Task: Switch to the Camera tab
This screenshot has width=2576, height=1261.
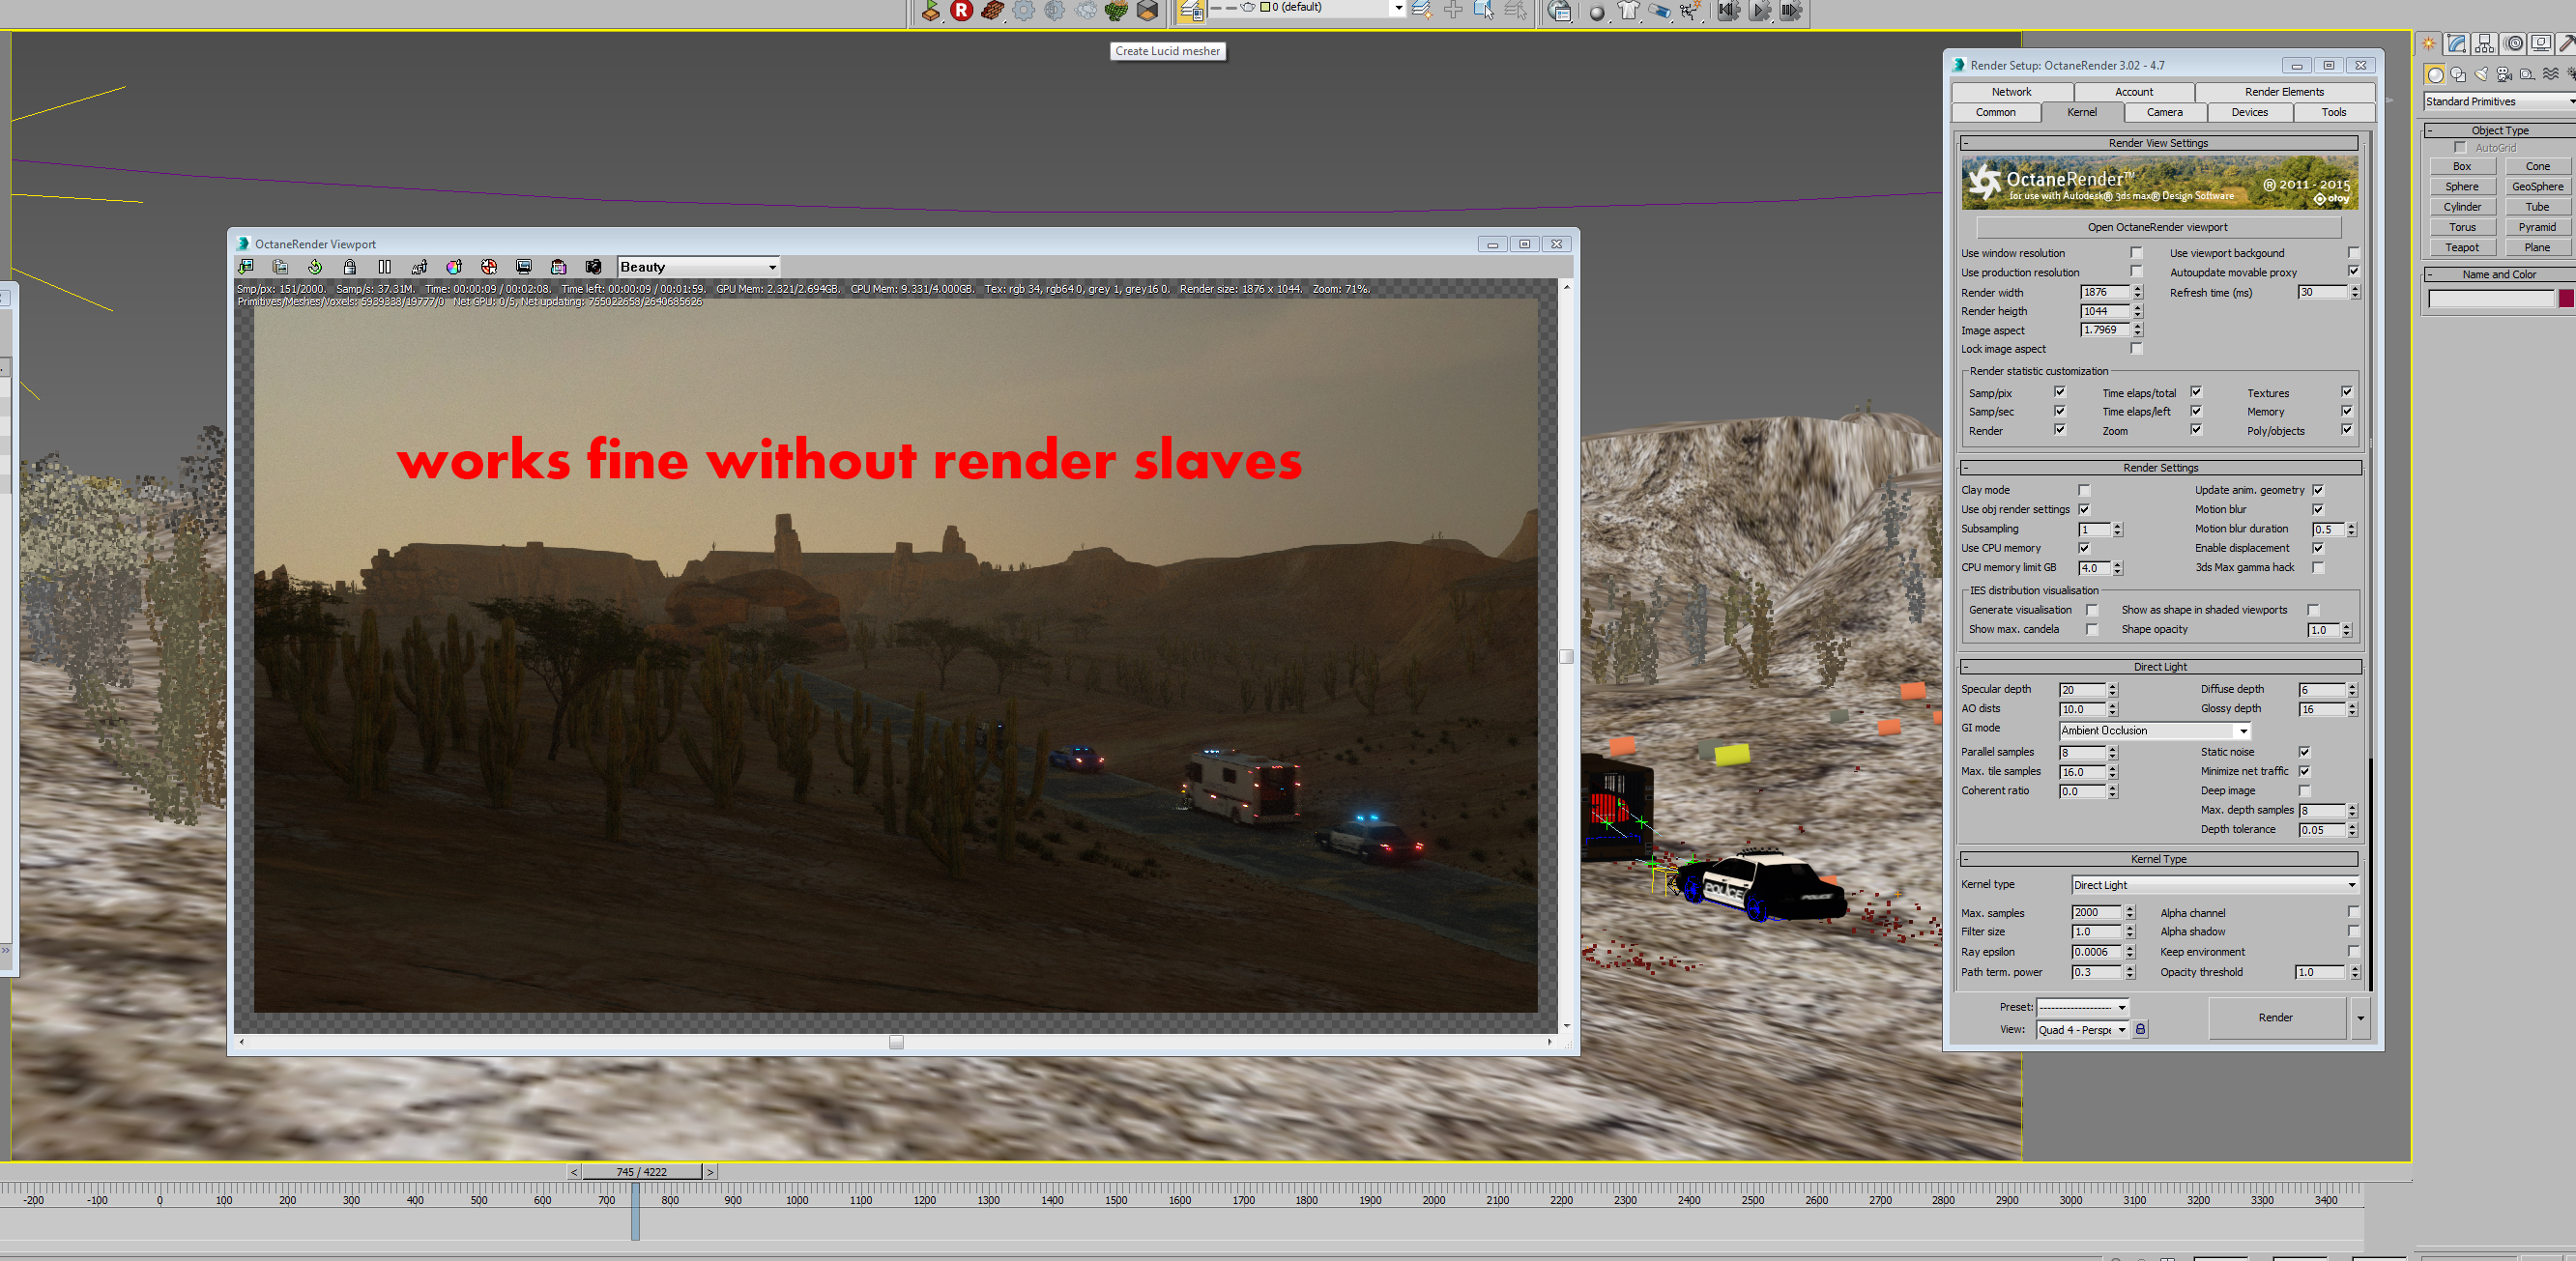Action: [2164, 112]
